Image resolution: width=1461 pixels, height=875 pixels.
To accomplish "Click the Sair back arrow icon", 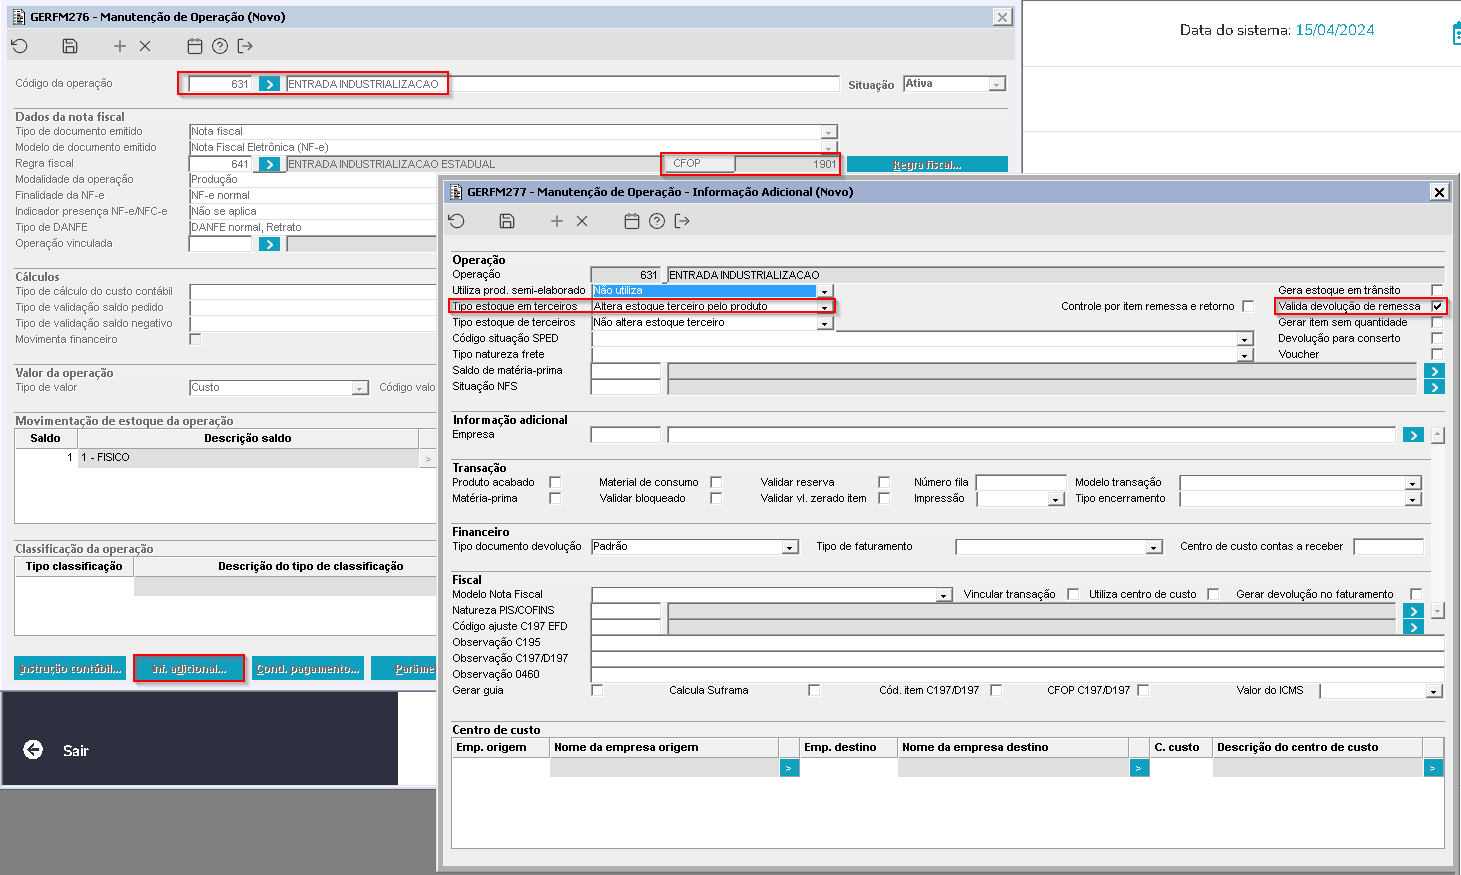I will (x=33, y=750).
